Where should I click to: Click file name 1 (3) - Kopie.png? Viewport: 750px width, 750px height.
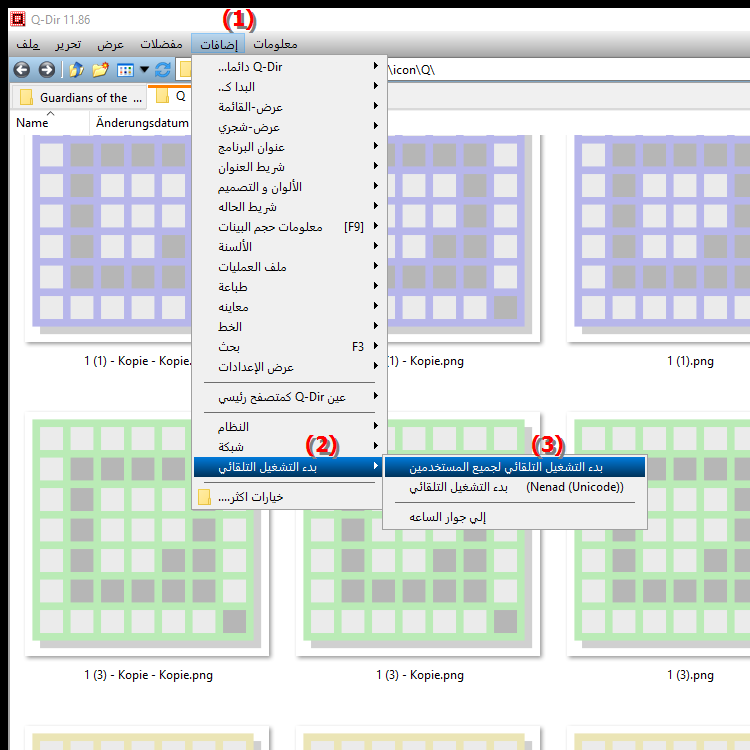point(419,675)
